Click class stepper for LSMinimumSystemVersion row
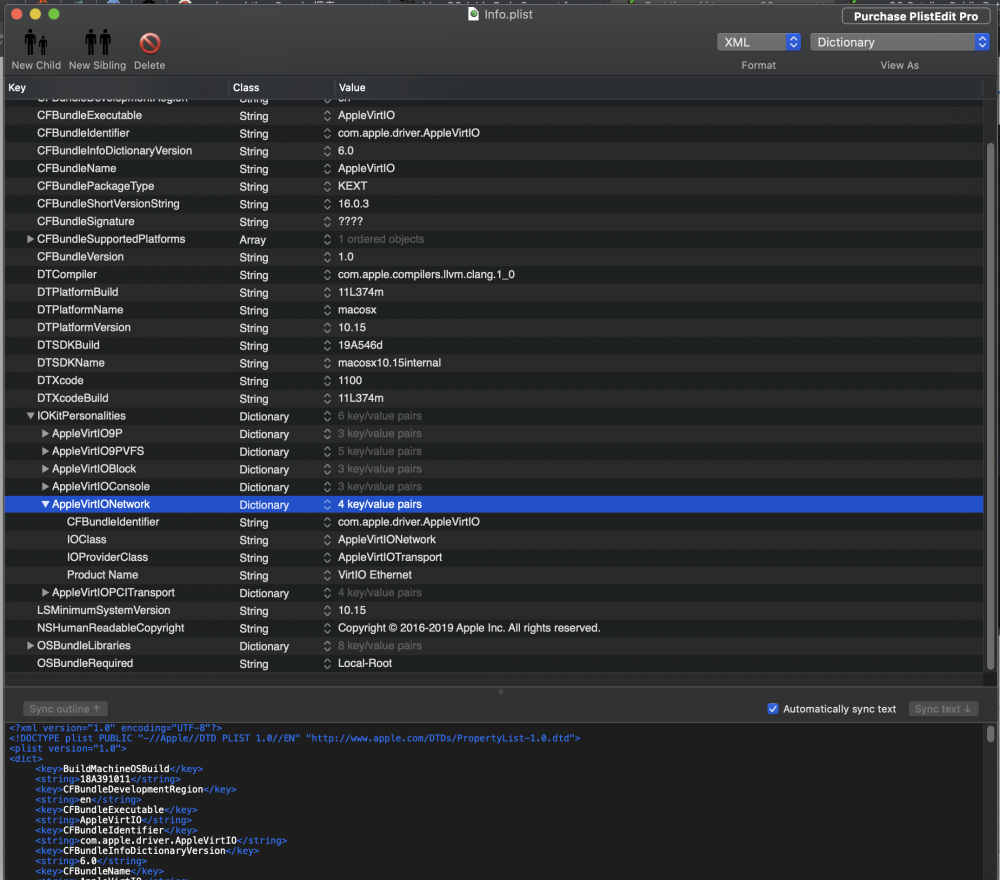Image resolution: width=1000 pixels, height=880 pixels. coord(327,610)
